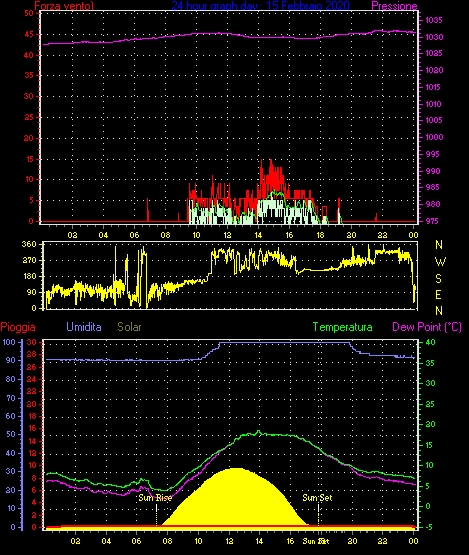Click blue humidity axis value 100
The image size is (469, 555).
(9, 342)
